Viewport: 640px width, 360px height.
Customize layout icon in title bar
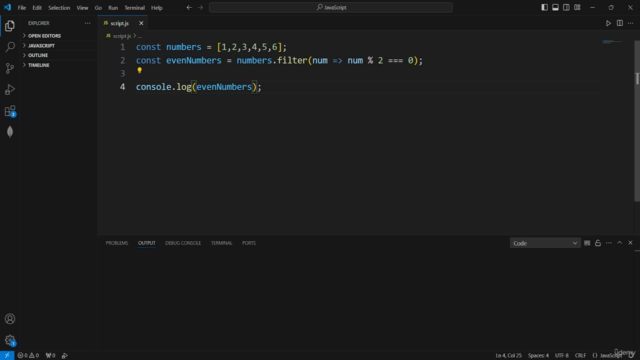click(577, 7)
